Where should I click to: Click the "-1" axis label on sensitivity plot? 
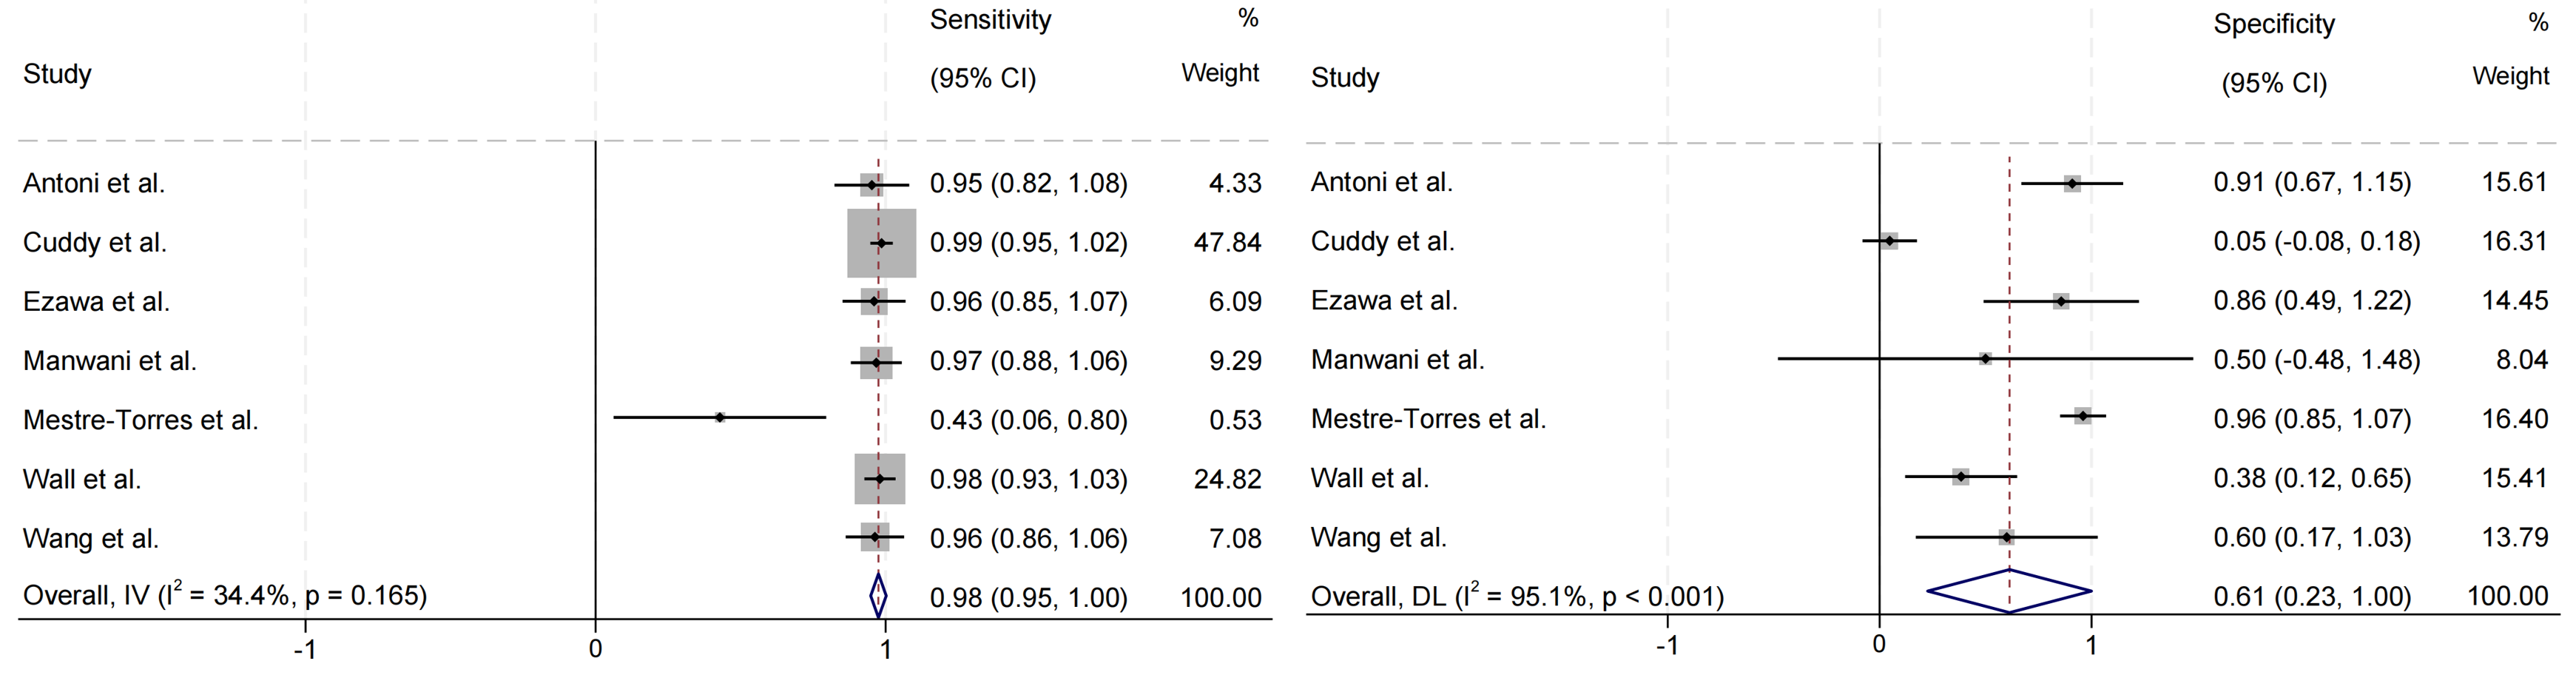pos(305,649)
